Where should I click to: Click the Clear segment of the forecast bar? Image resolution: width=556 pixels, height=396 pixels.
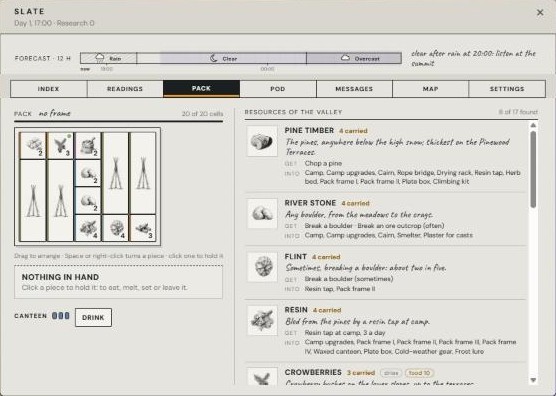pos(222,58)
